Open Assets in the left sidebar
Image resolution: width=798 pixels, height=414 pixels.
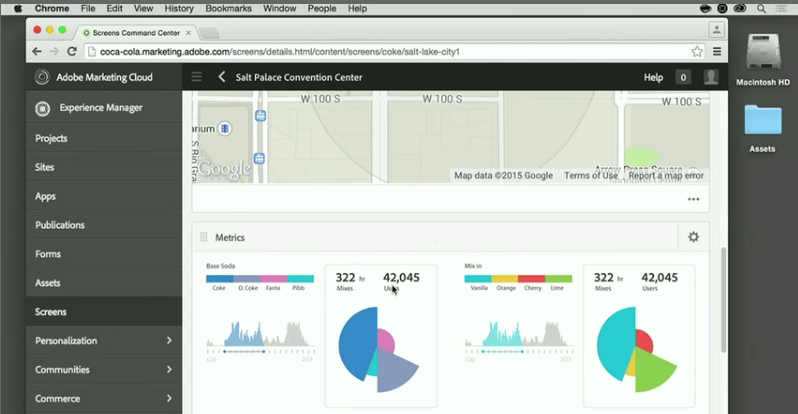(48, 283)
